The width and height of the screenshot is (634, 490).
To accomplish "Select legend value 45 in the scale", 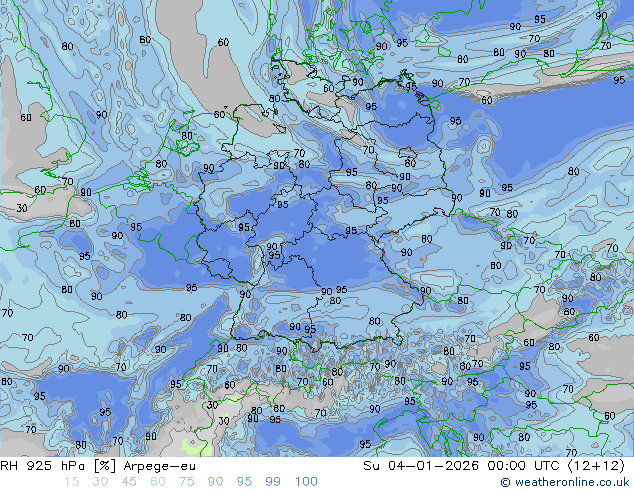I will 129,482.
